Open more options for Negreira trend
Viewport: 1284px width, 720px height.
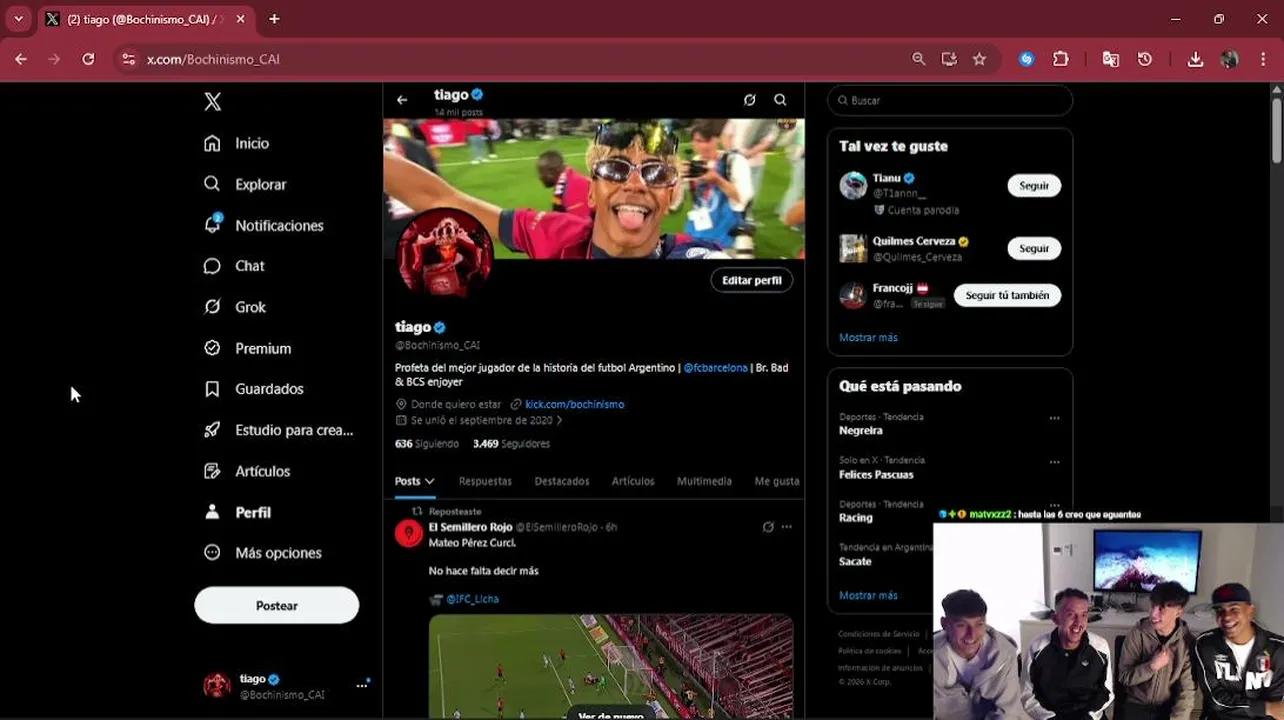coord(1054,418)
